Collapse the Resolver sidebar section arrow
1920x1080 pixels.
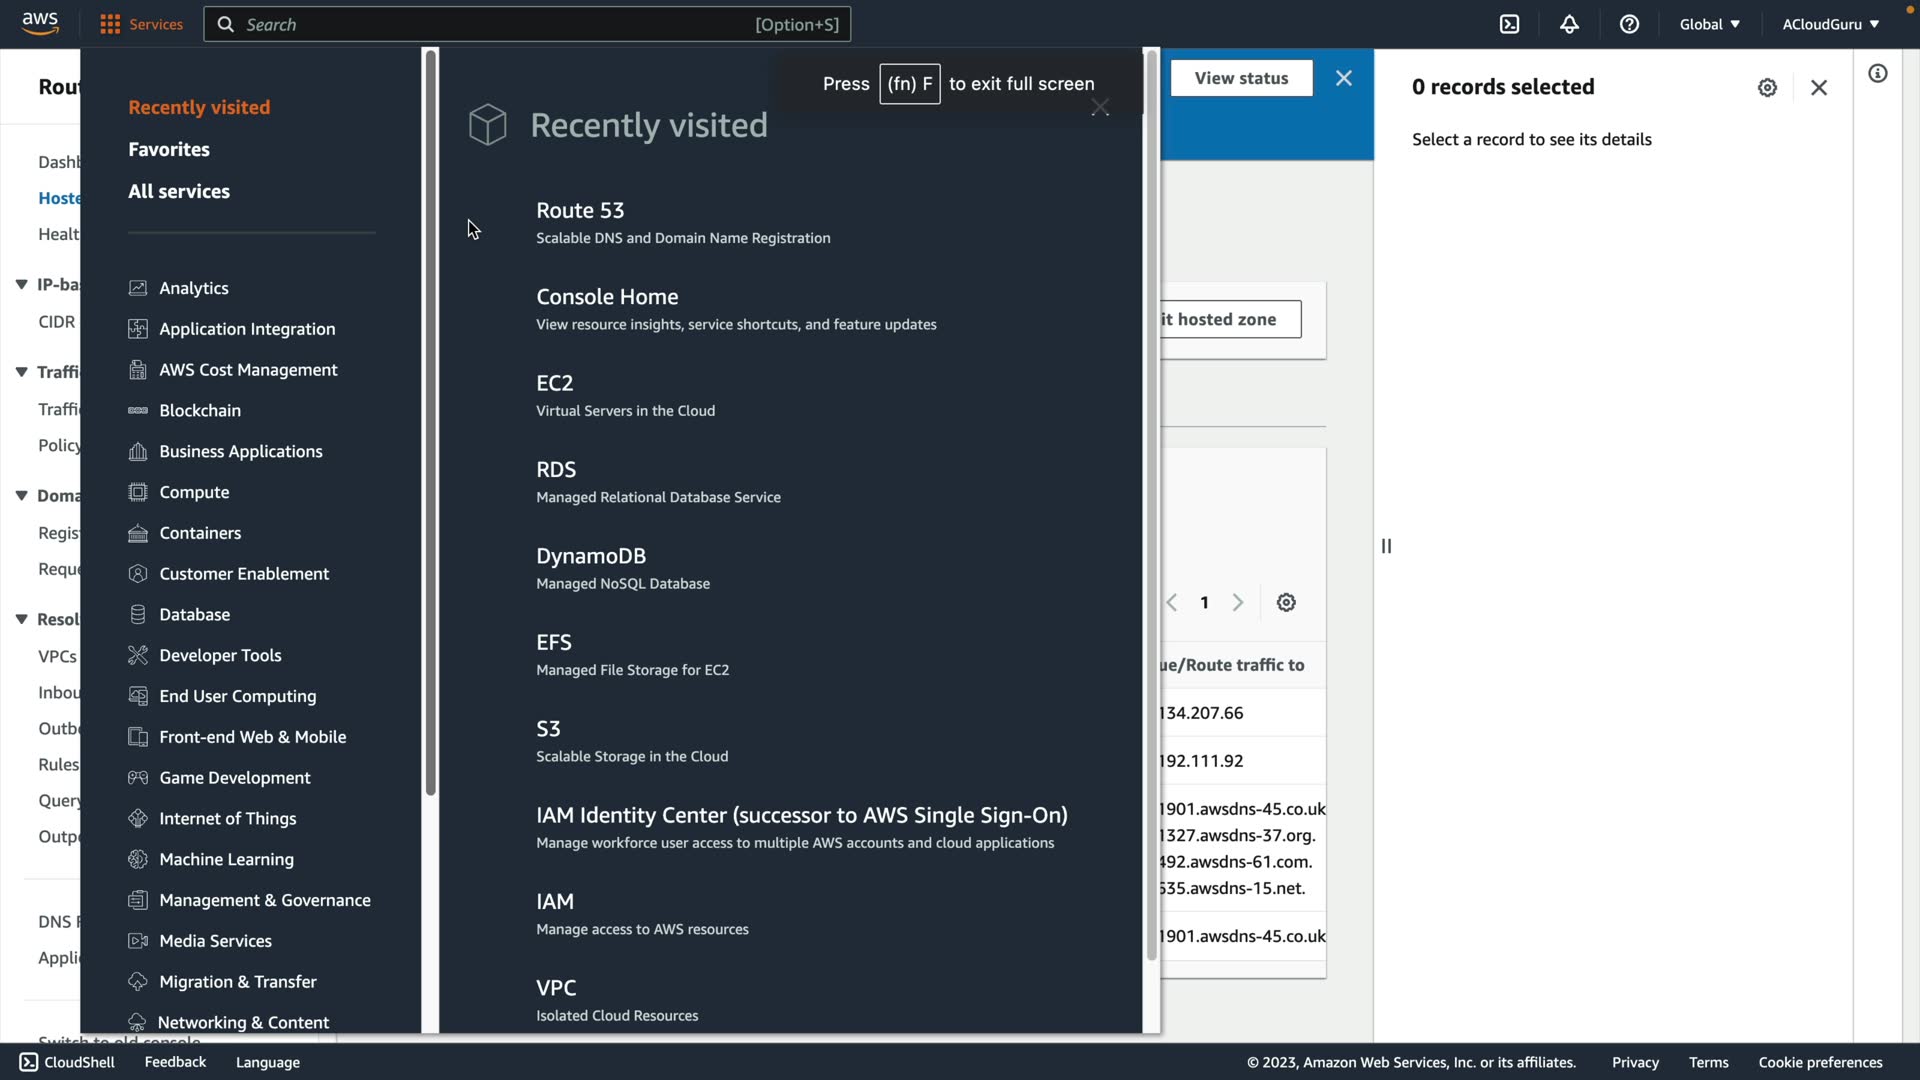21,619
